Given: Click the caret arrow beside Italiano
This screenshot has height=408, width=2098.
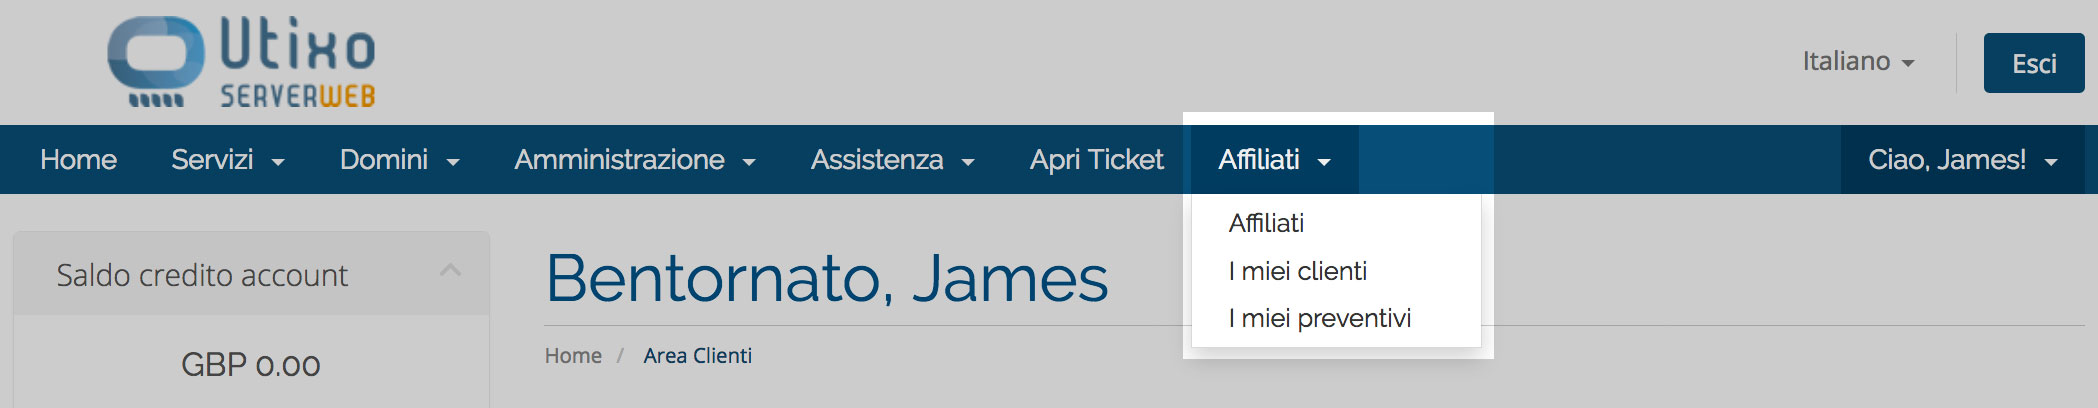Looking at the screenshot, I should (x=1908, y=64).
